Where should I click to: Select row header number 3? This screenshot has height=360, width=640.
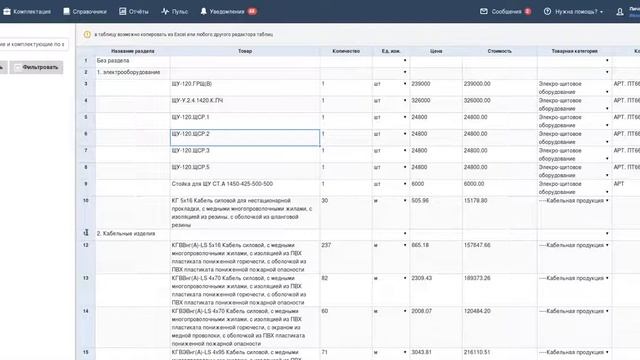[x=86, y=88]
